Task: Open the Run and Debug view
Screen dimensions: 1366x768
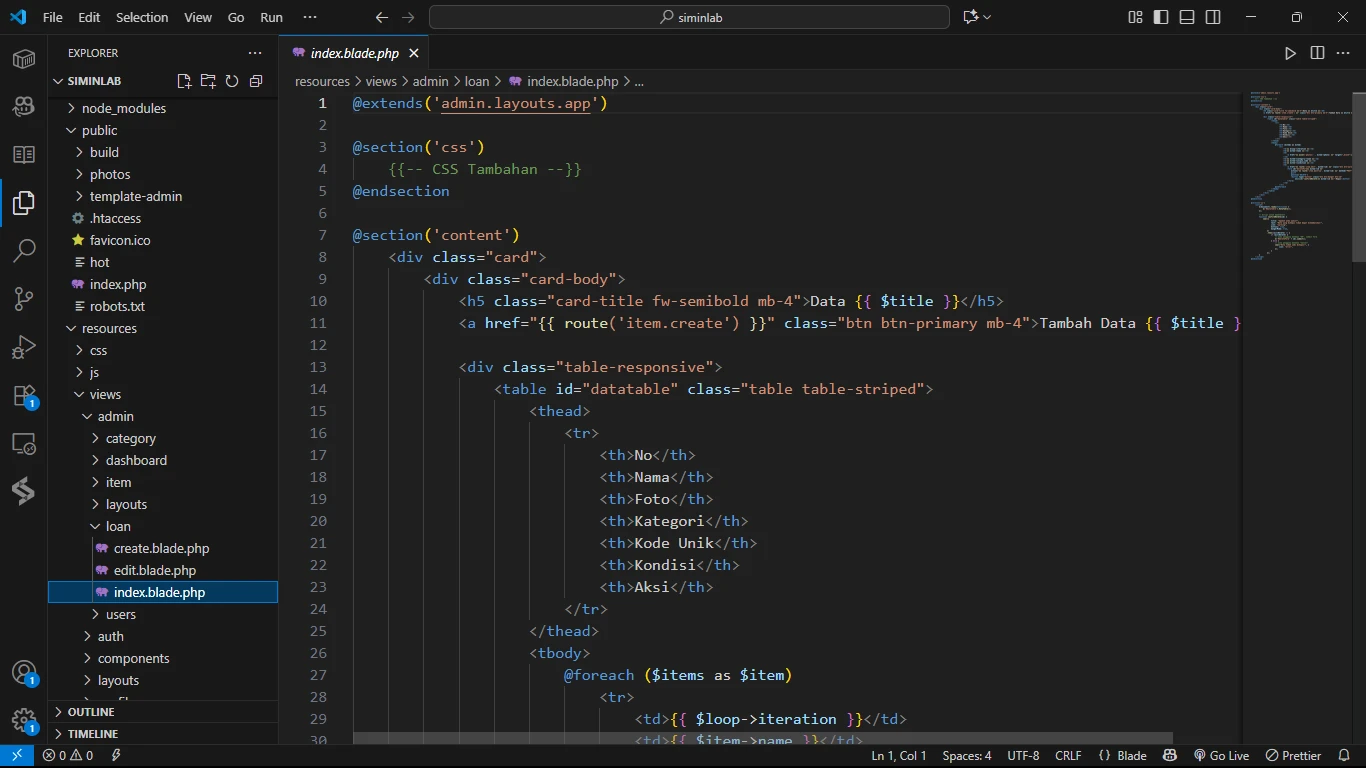Action: 24,347
